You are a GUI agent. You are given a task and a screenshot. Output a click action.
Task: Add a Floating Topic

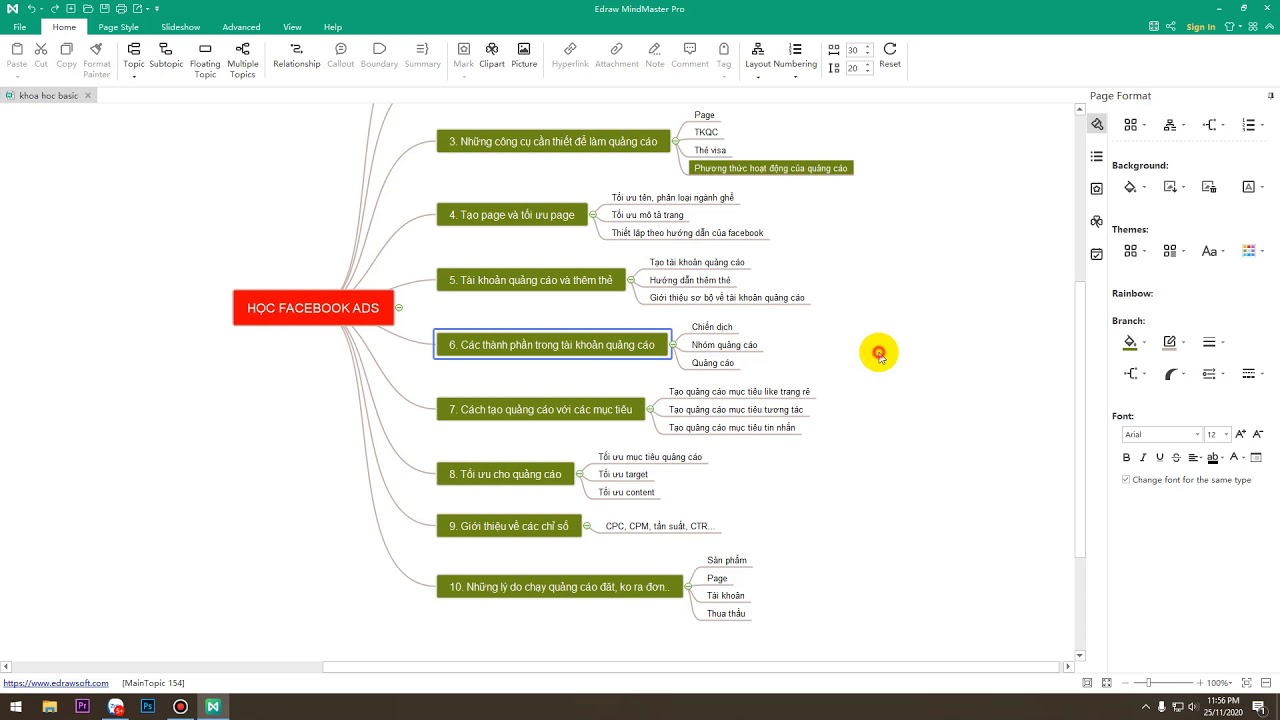click(205, 60)
